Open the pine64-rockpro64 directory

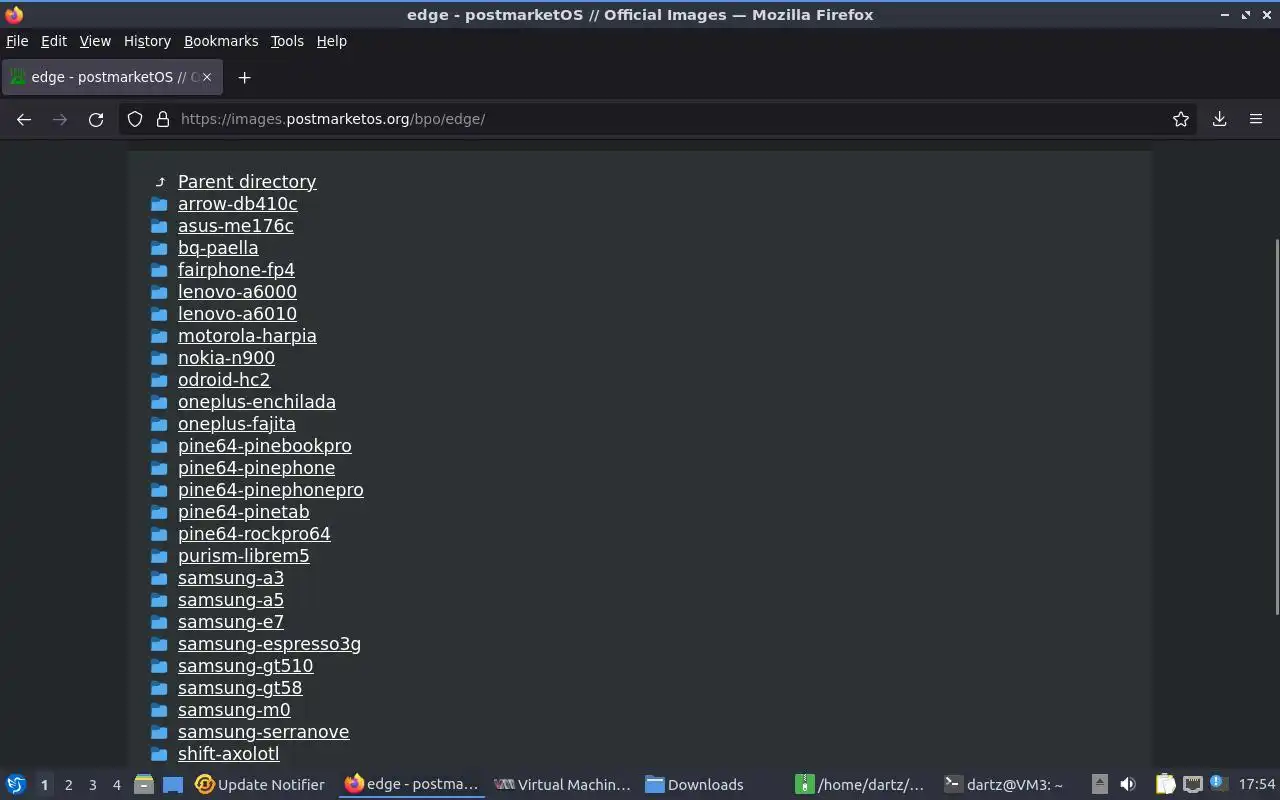pos(254,534)
